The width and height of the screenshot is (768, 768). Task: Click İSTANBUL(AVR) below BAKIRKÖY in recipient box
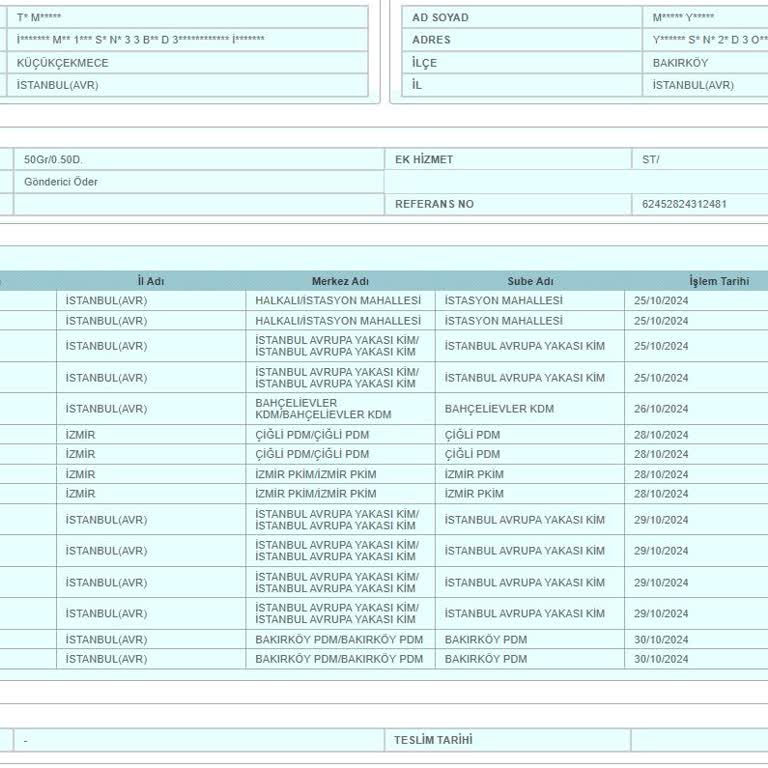coord(693,85)
